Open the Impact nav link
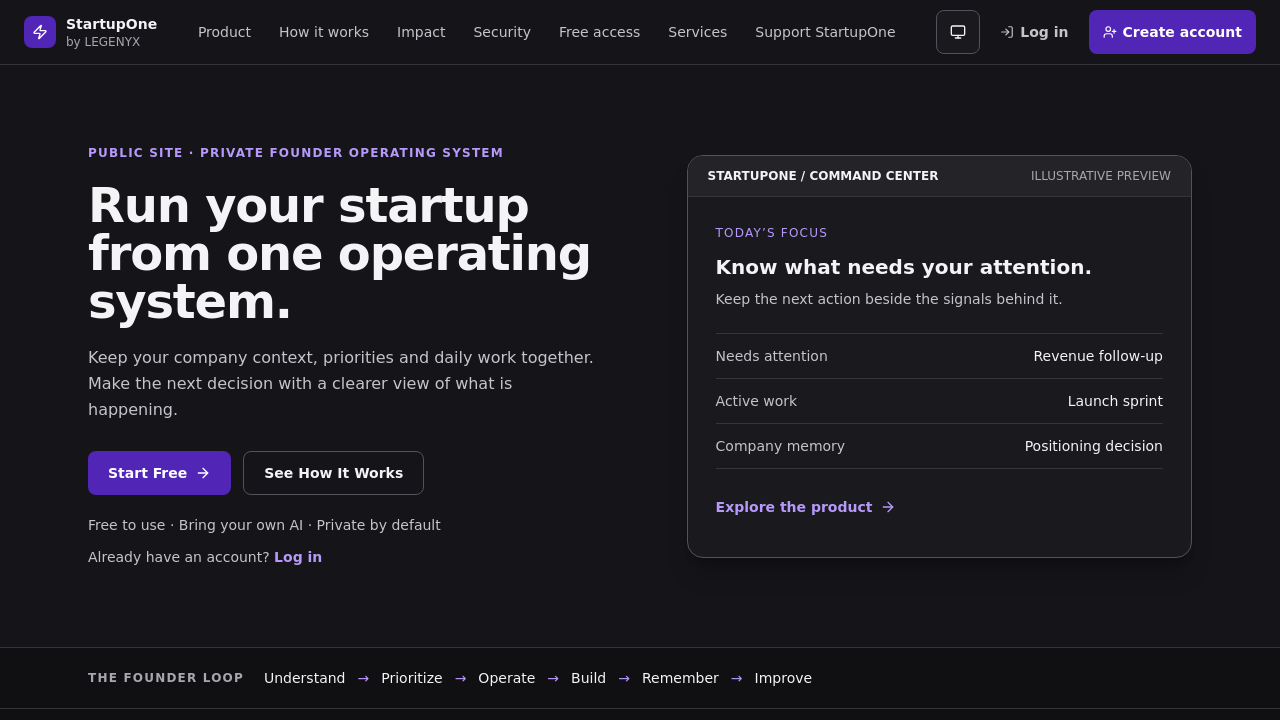 [x=421, y=32]
